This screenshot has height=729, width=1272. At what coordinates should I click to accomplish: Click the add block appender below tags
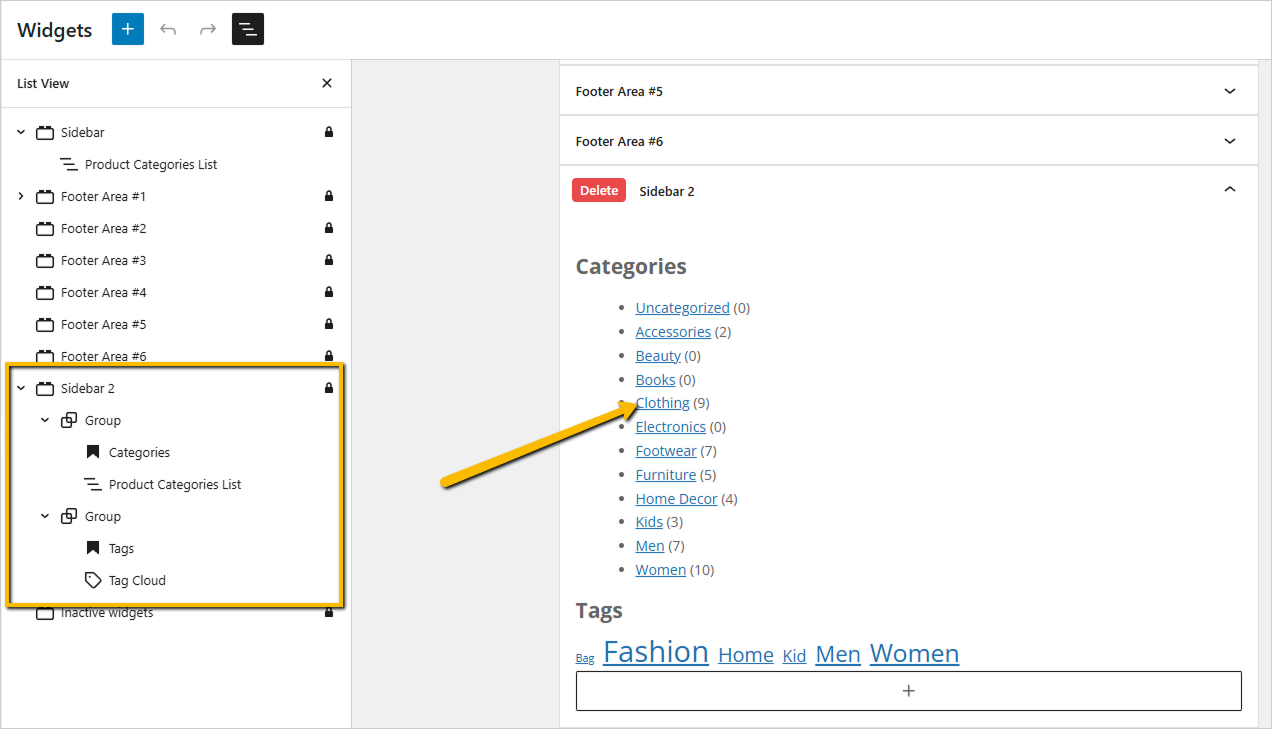click(908, 691)
